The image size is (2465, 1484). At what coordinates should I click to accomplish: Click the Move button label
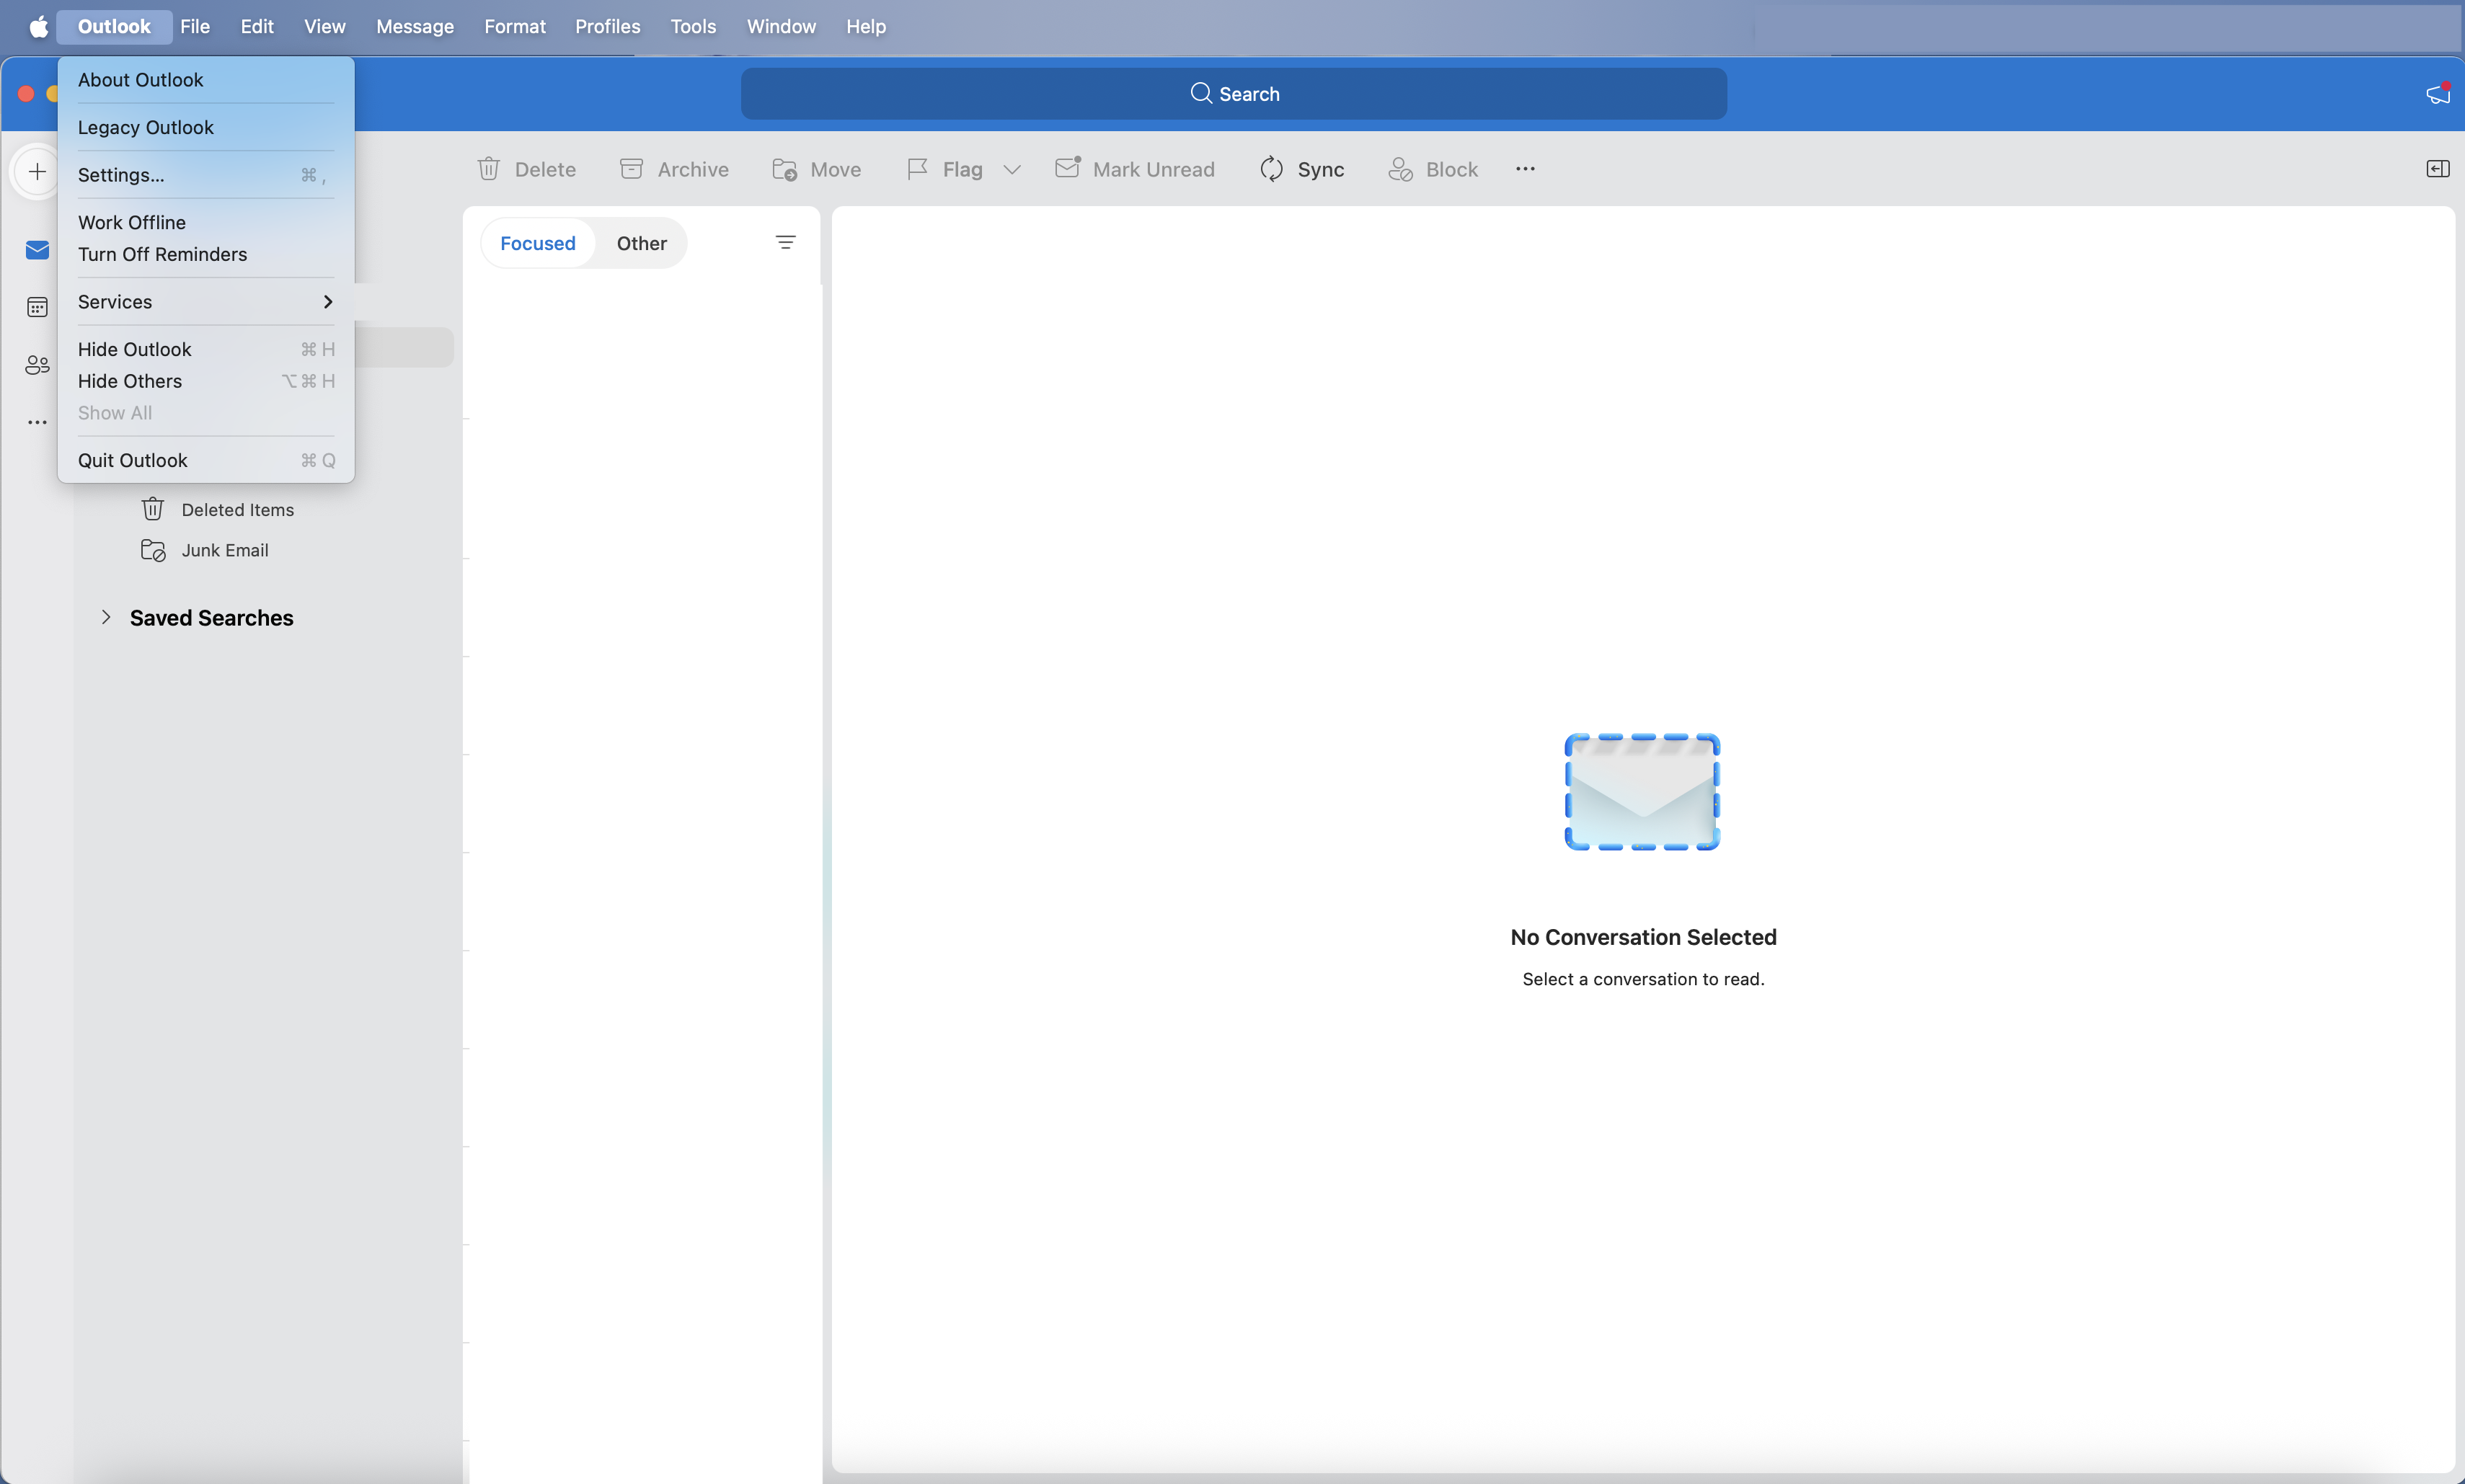click(836, 170)
